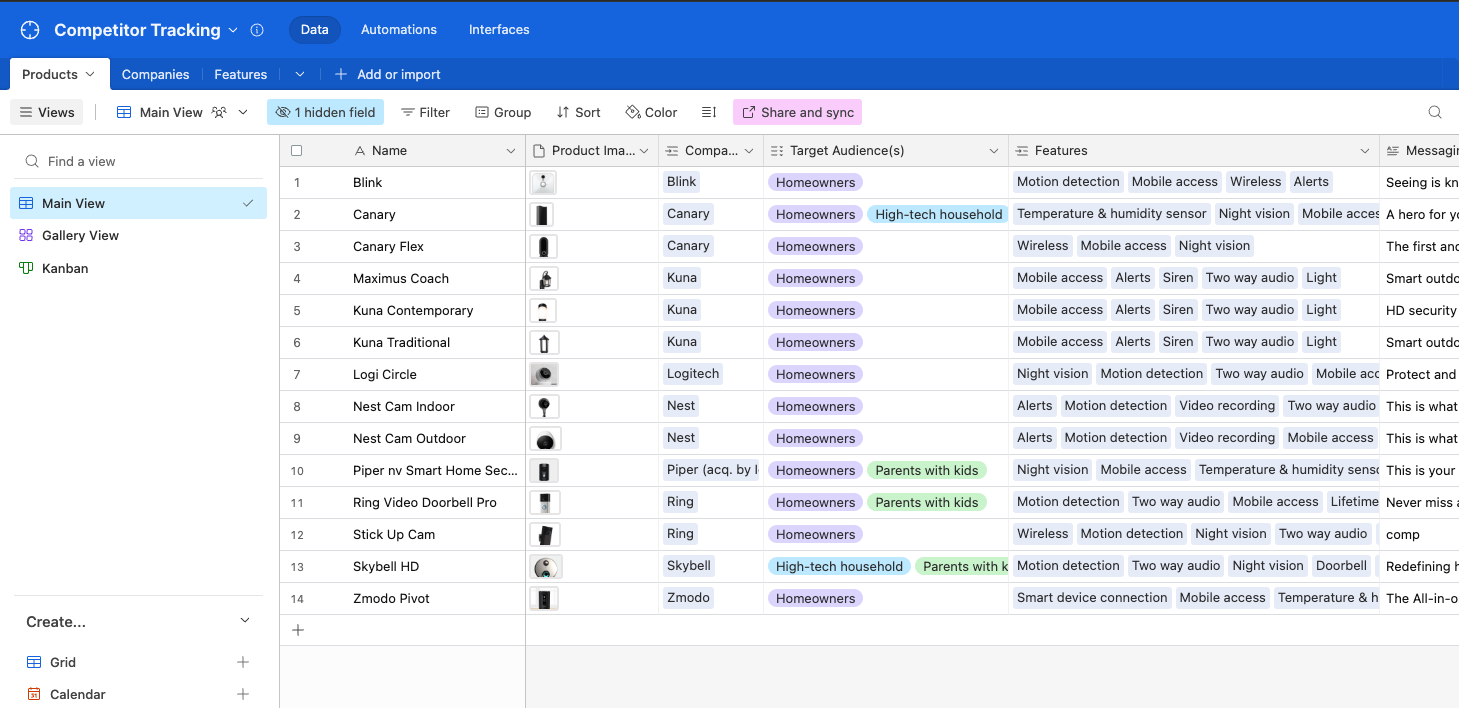Click the collaborators icon beside Main View
This screenshot has height=708, width=1459.
219,112
